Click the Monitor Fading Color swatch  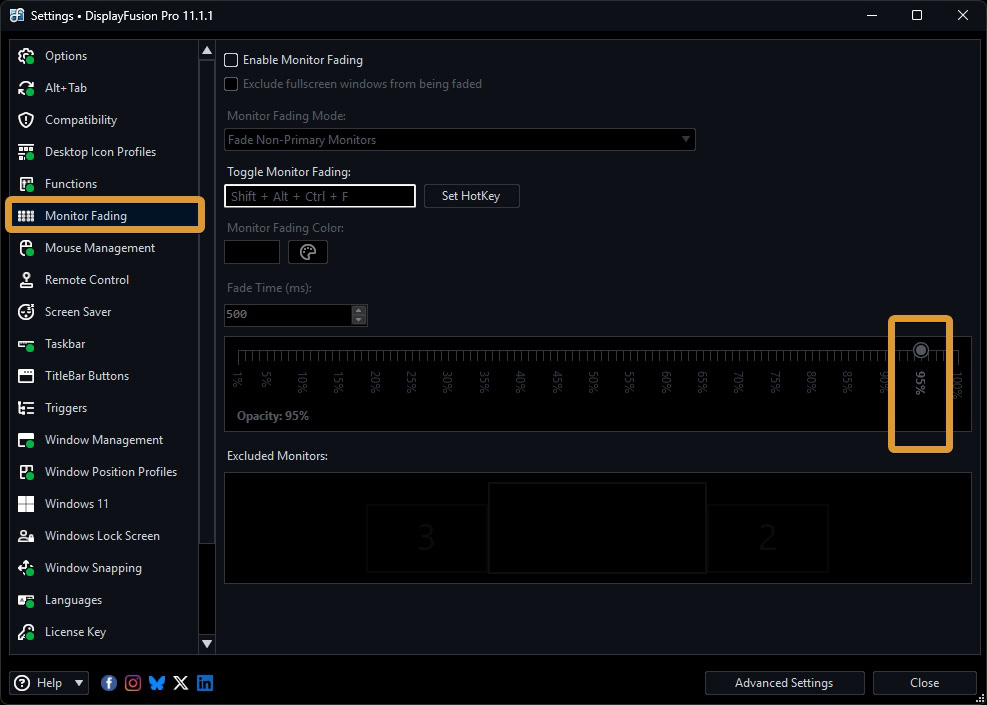pos(252,252)
